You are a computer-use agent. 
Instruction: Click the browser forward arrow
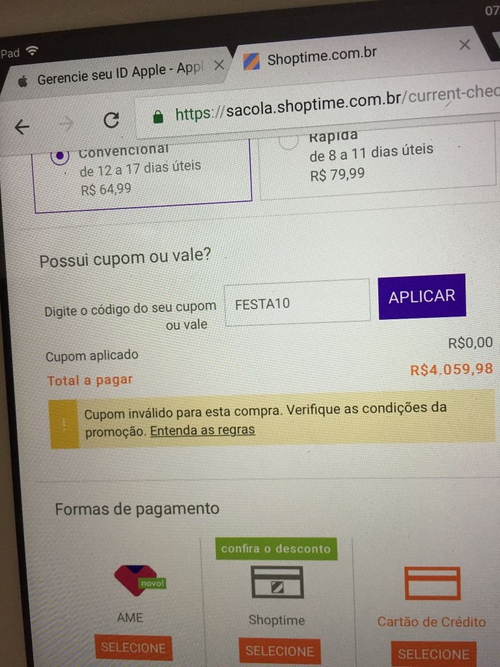click(66, 124)
